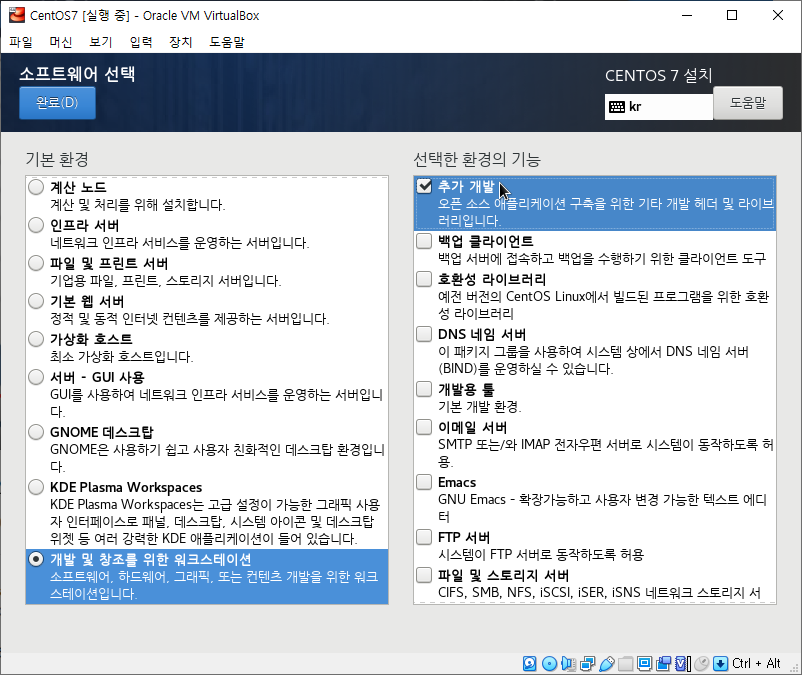The height and width of the screenshot is (675, 802).
Task: Enable the 백업 클라이언트 checkbox
Action: coord(424,241)
